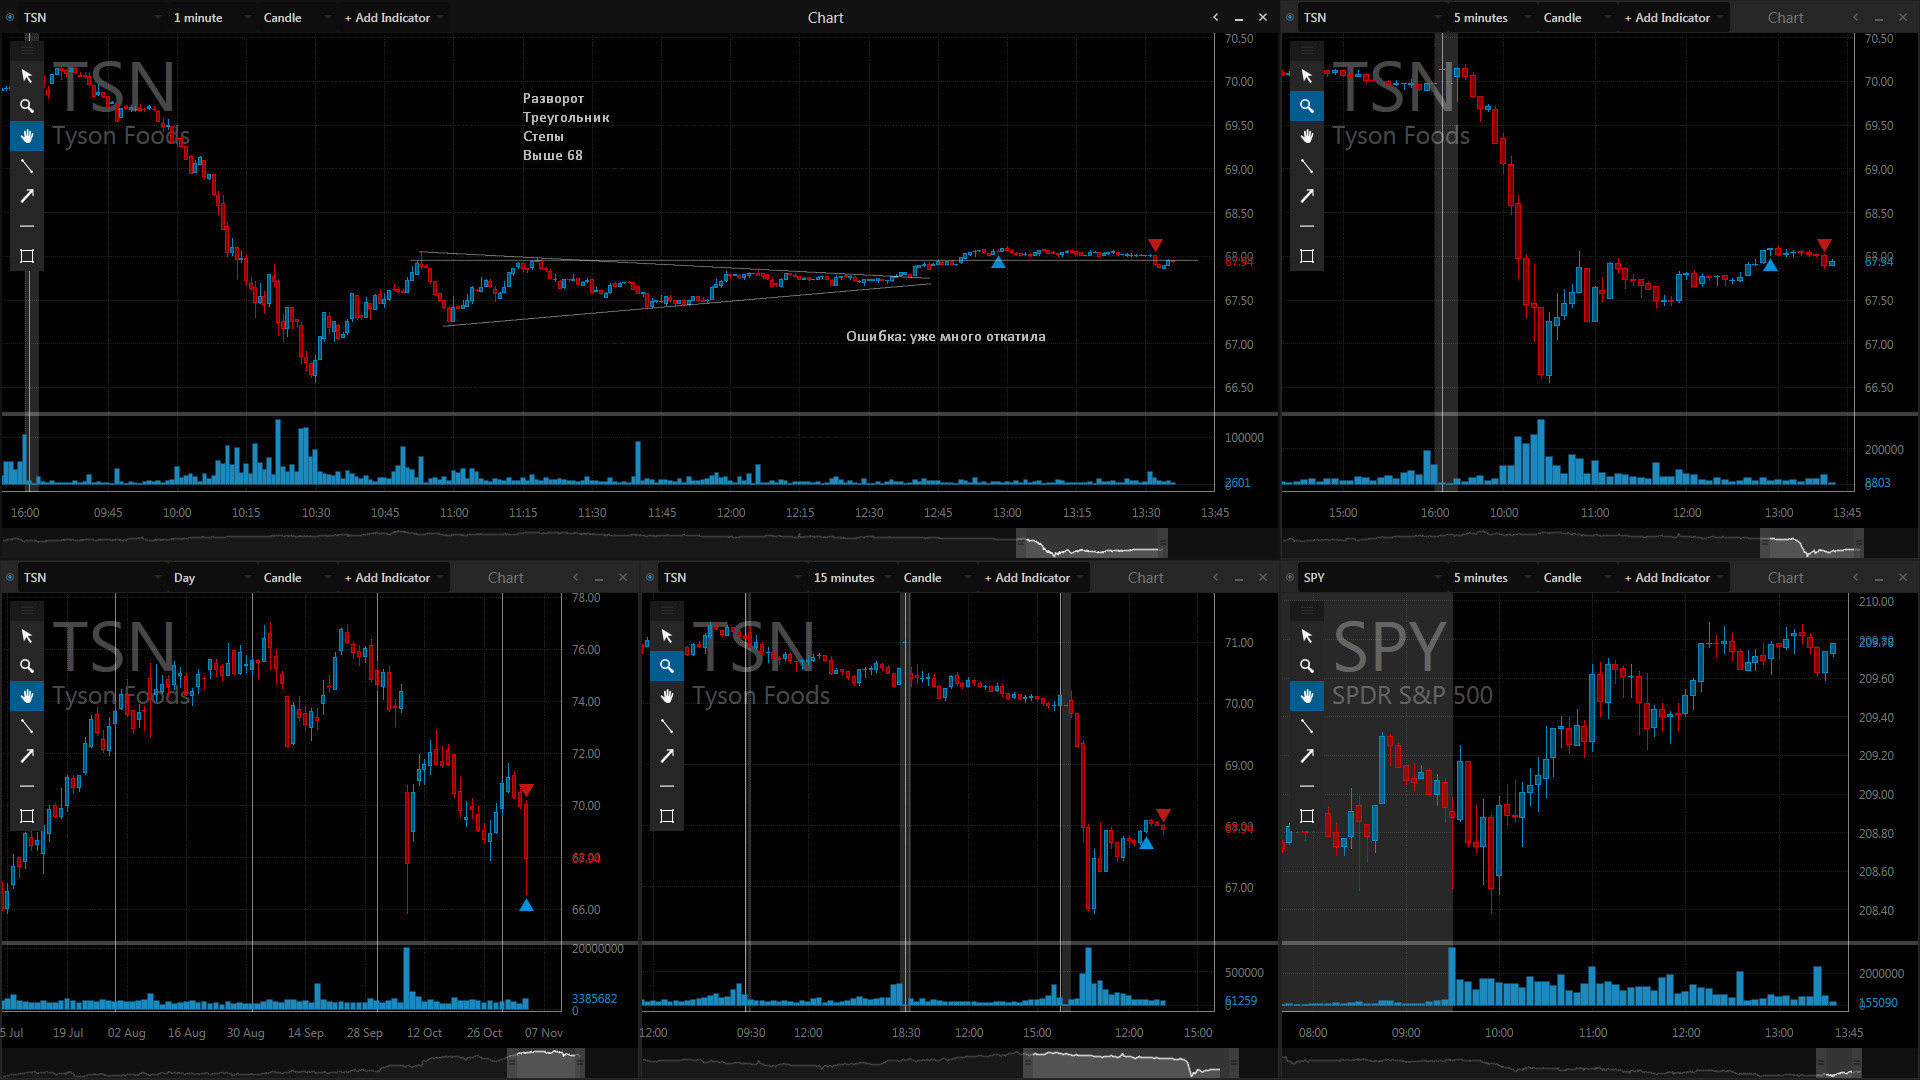Toggle link indicator of top-right TSN 5 minutes chart
The height and width of the screenshot is (1080, 1920).
coord(1290,17)
